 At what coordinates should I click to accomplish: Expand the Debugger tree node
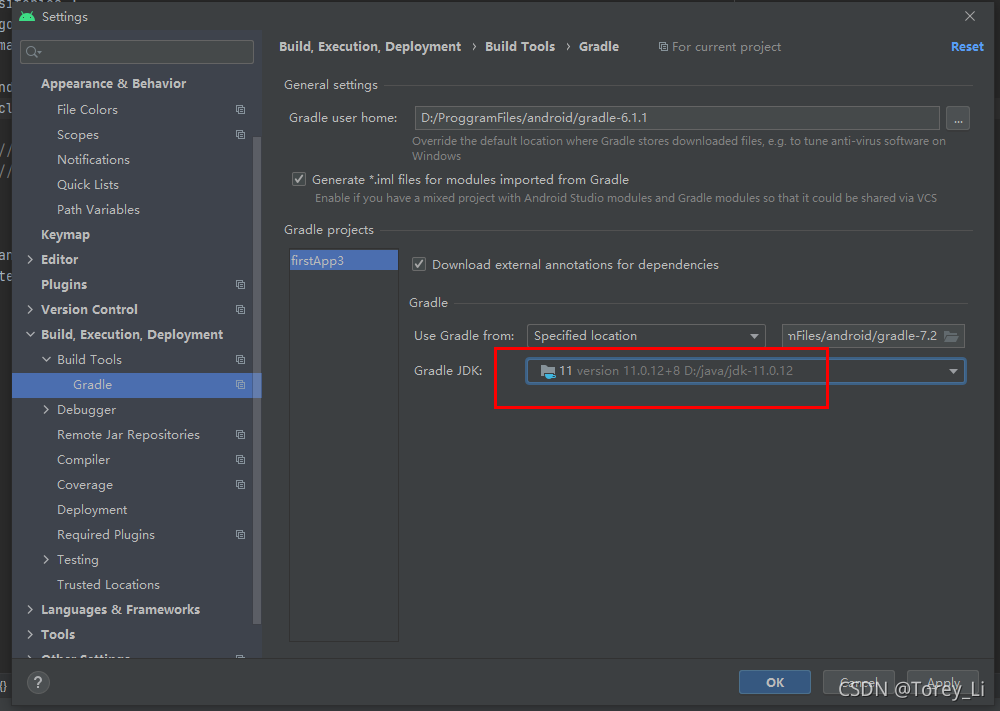(x=46, y=409)
